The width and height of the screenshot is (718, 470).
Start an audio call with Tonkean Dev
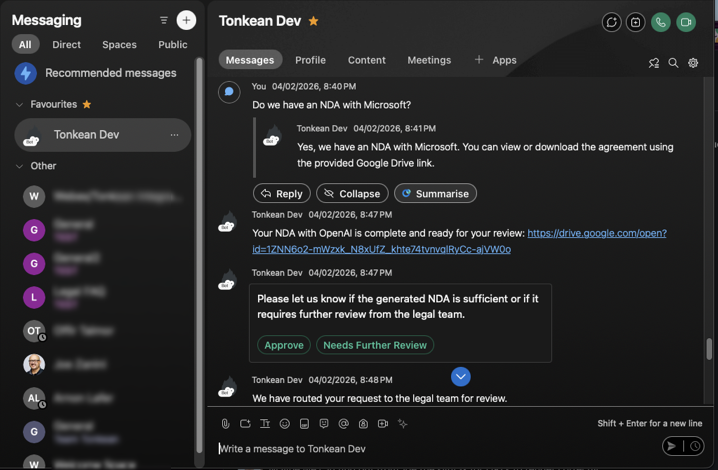tap(660, 22)
